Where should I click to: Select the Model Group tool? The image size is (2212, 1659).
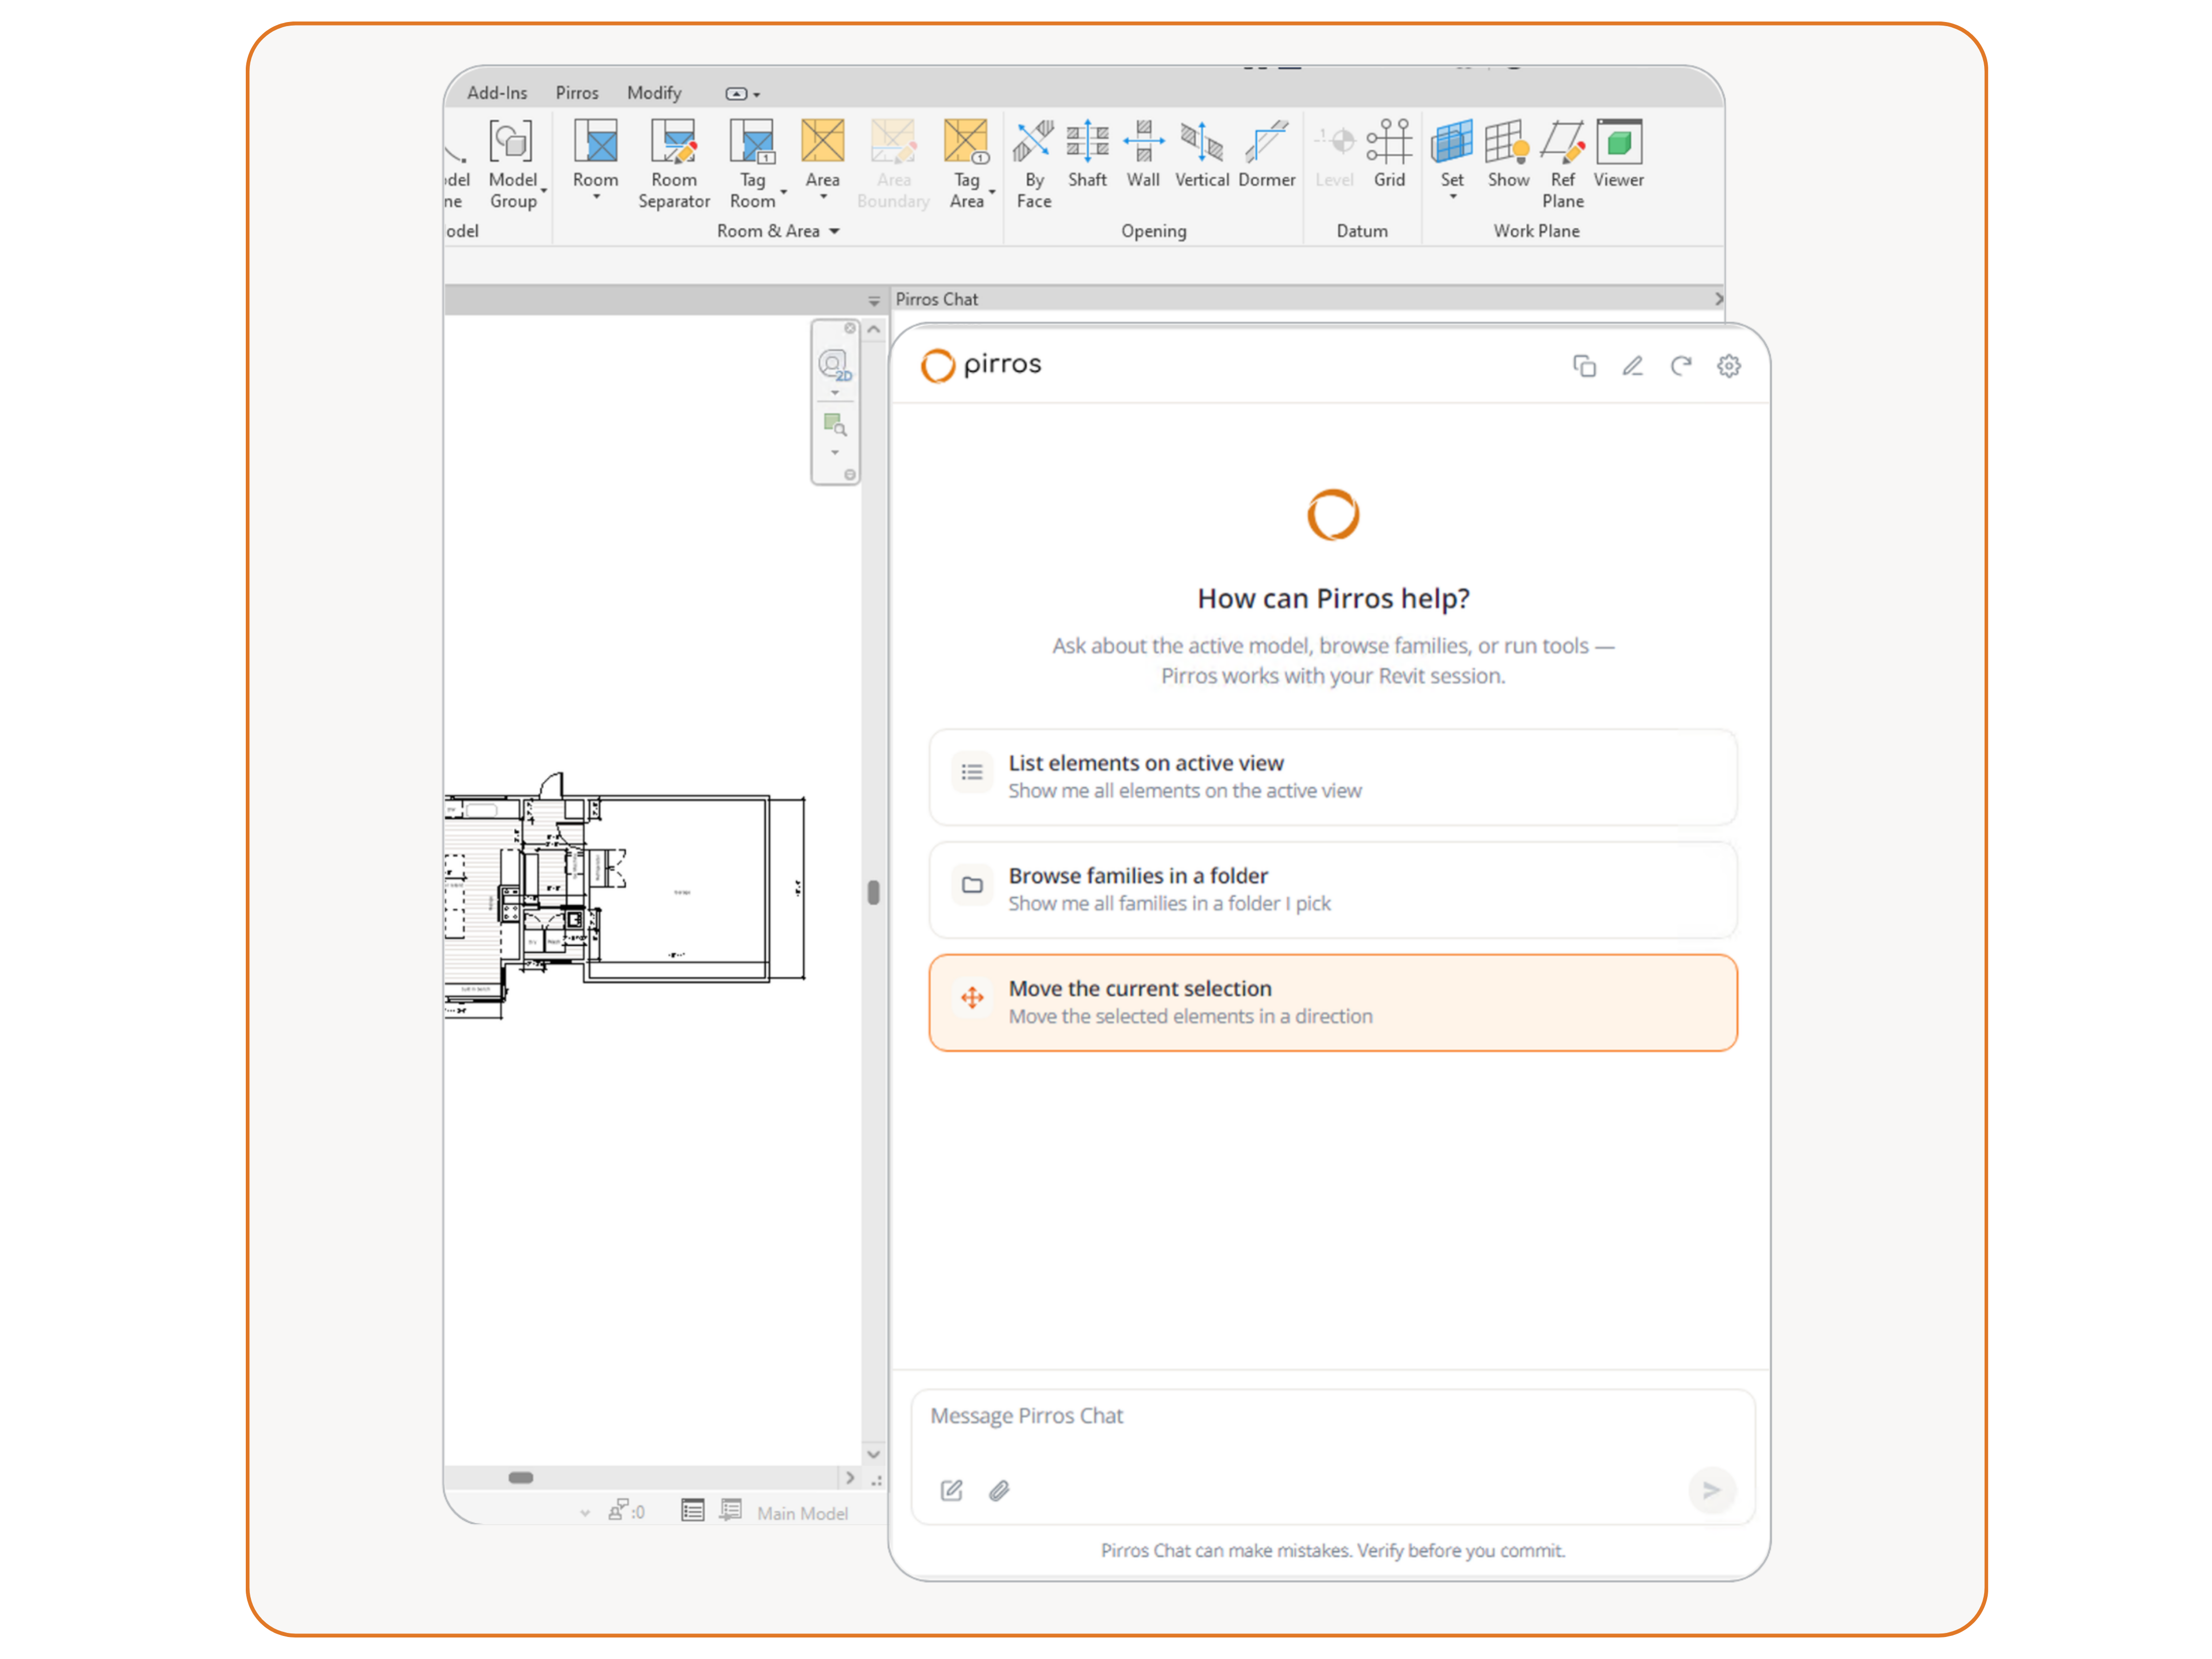pyautogui.click(x=512, y=163)
